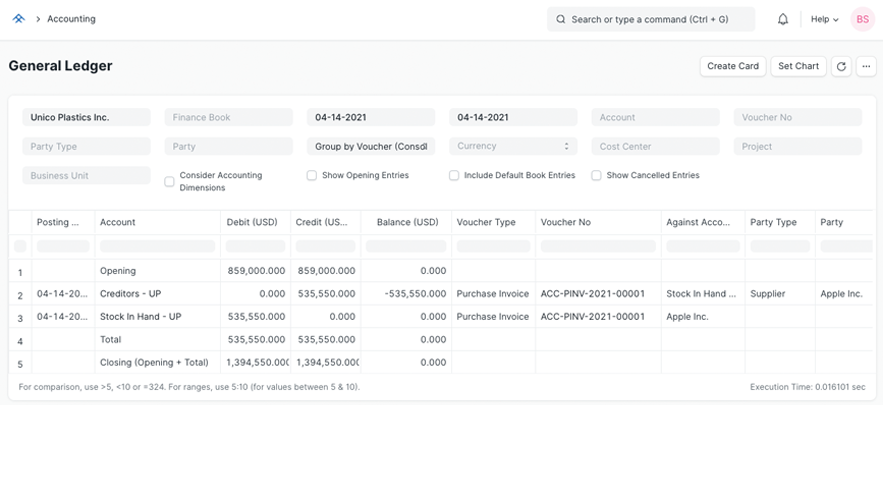Click the refresh report icon

[841, 66]
